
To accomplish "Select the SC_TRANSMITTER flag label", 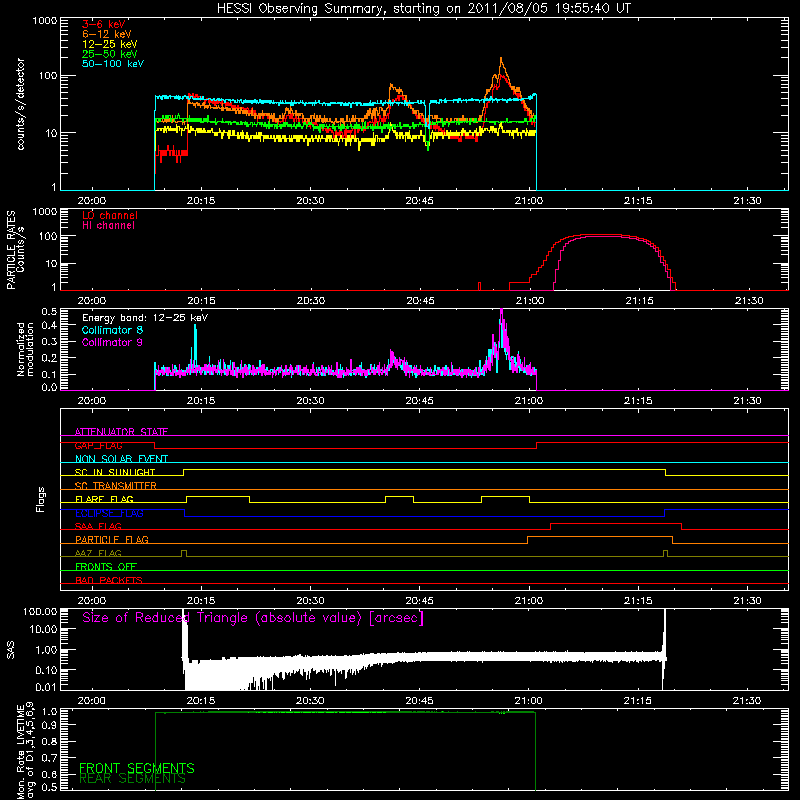I will tap(116, 486).
